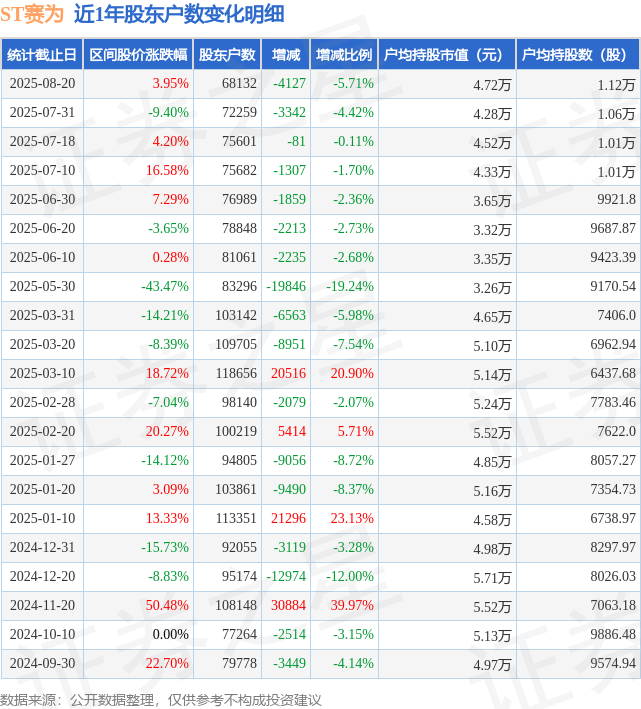This screenshot has height=709, width=641.
Task: Click the ST赛为 stock name in title
Action: [32, 15]
